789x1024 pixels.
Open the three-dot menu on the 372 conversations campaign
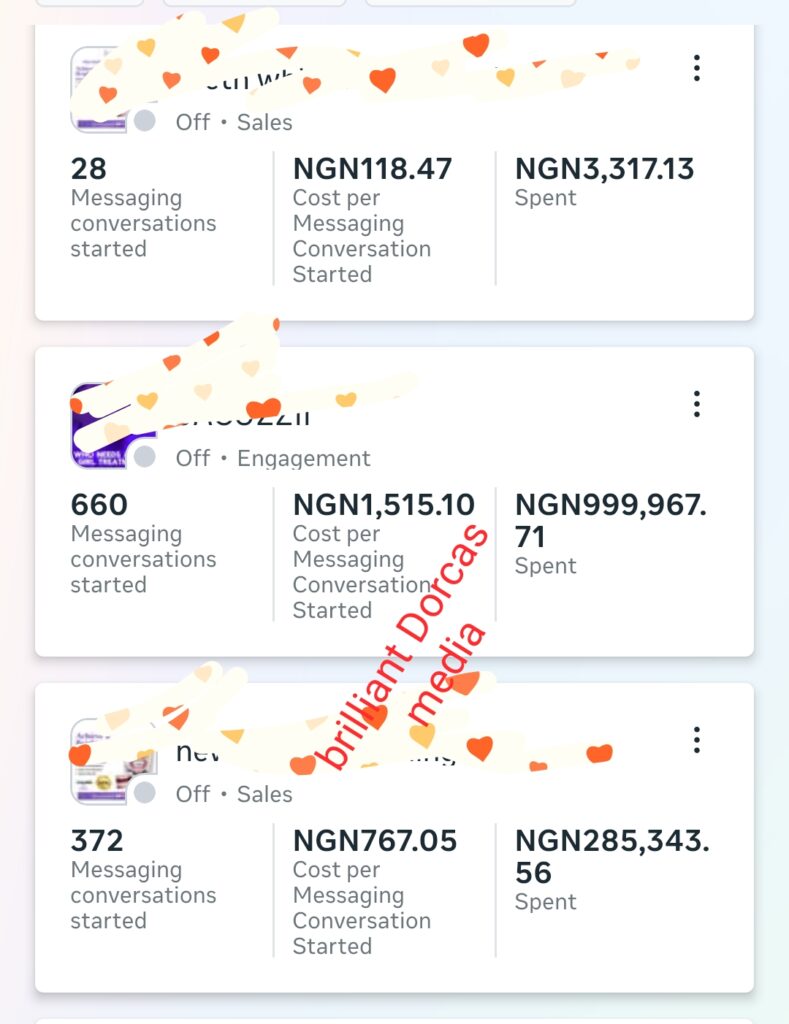click(x=697, y=740)
